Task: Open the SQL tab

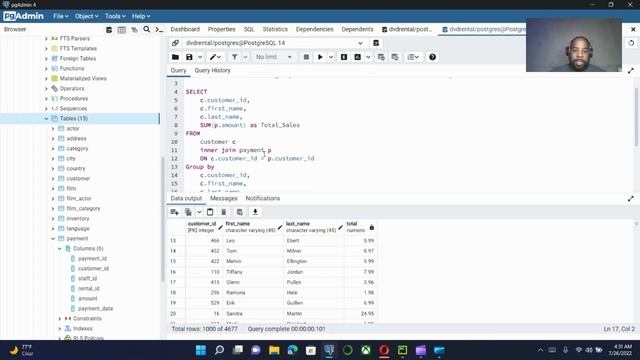Action: point(249,29)
